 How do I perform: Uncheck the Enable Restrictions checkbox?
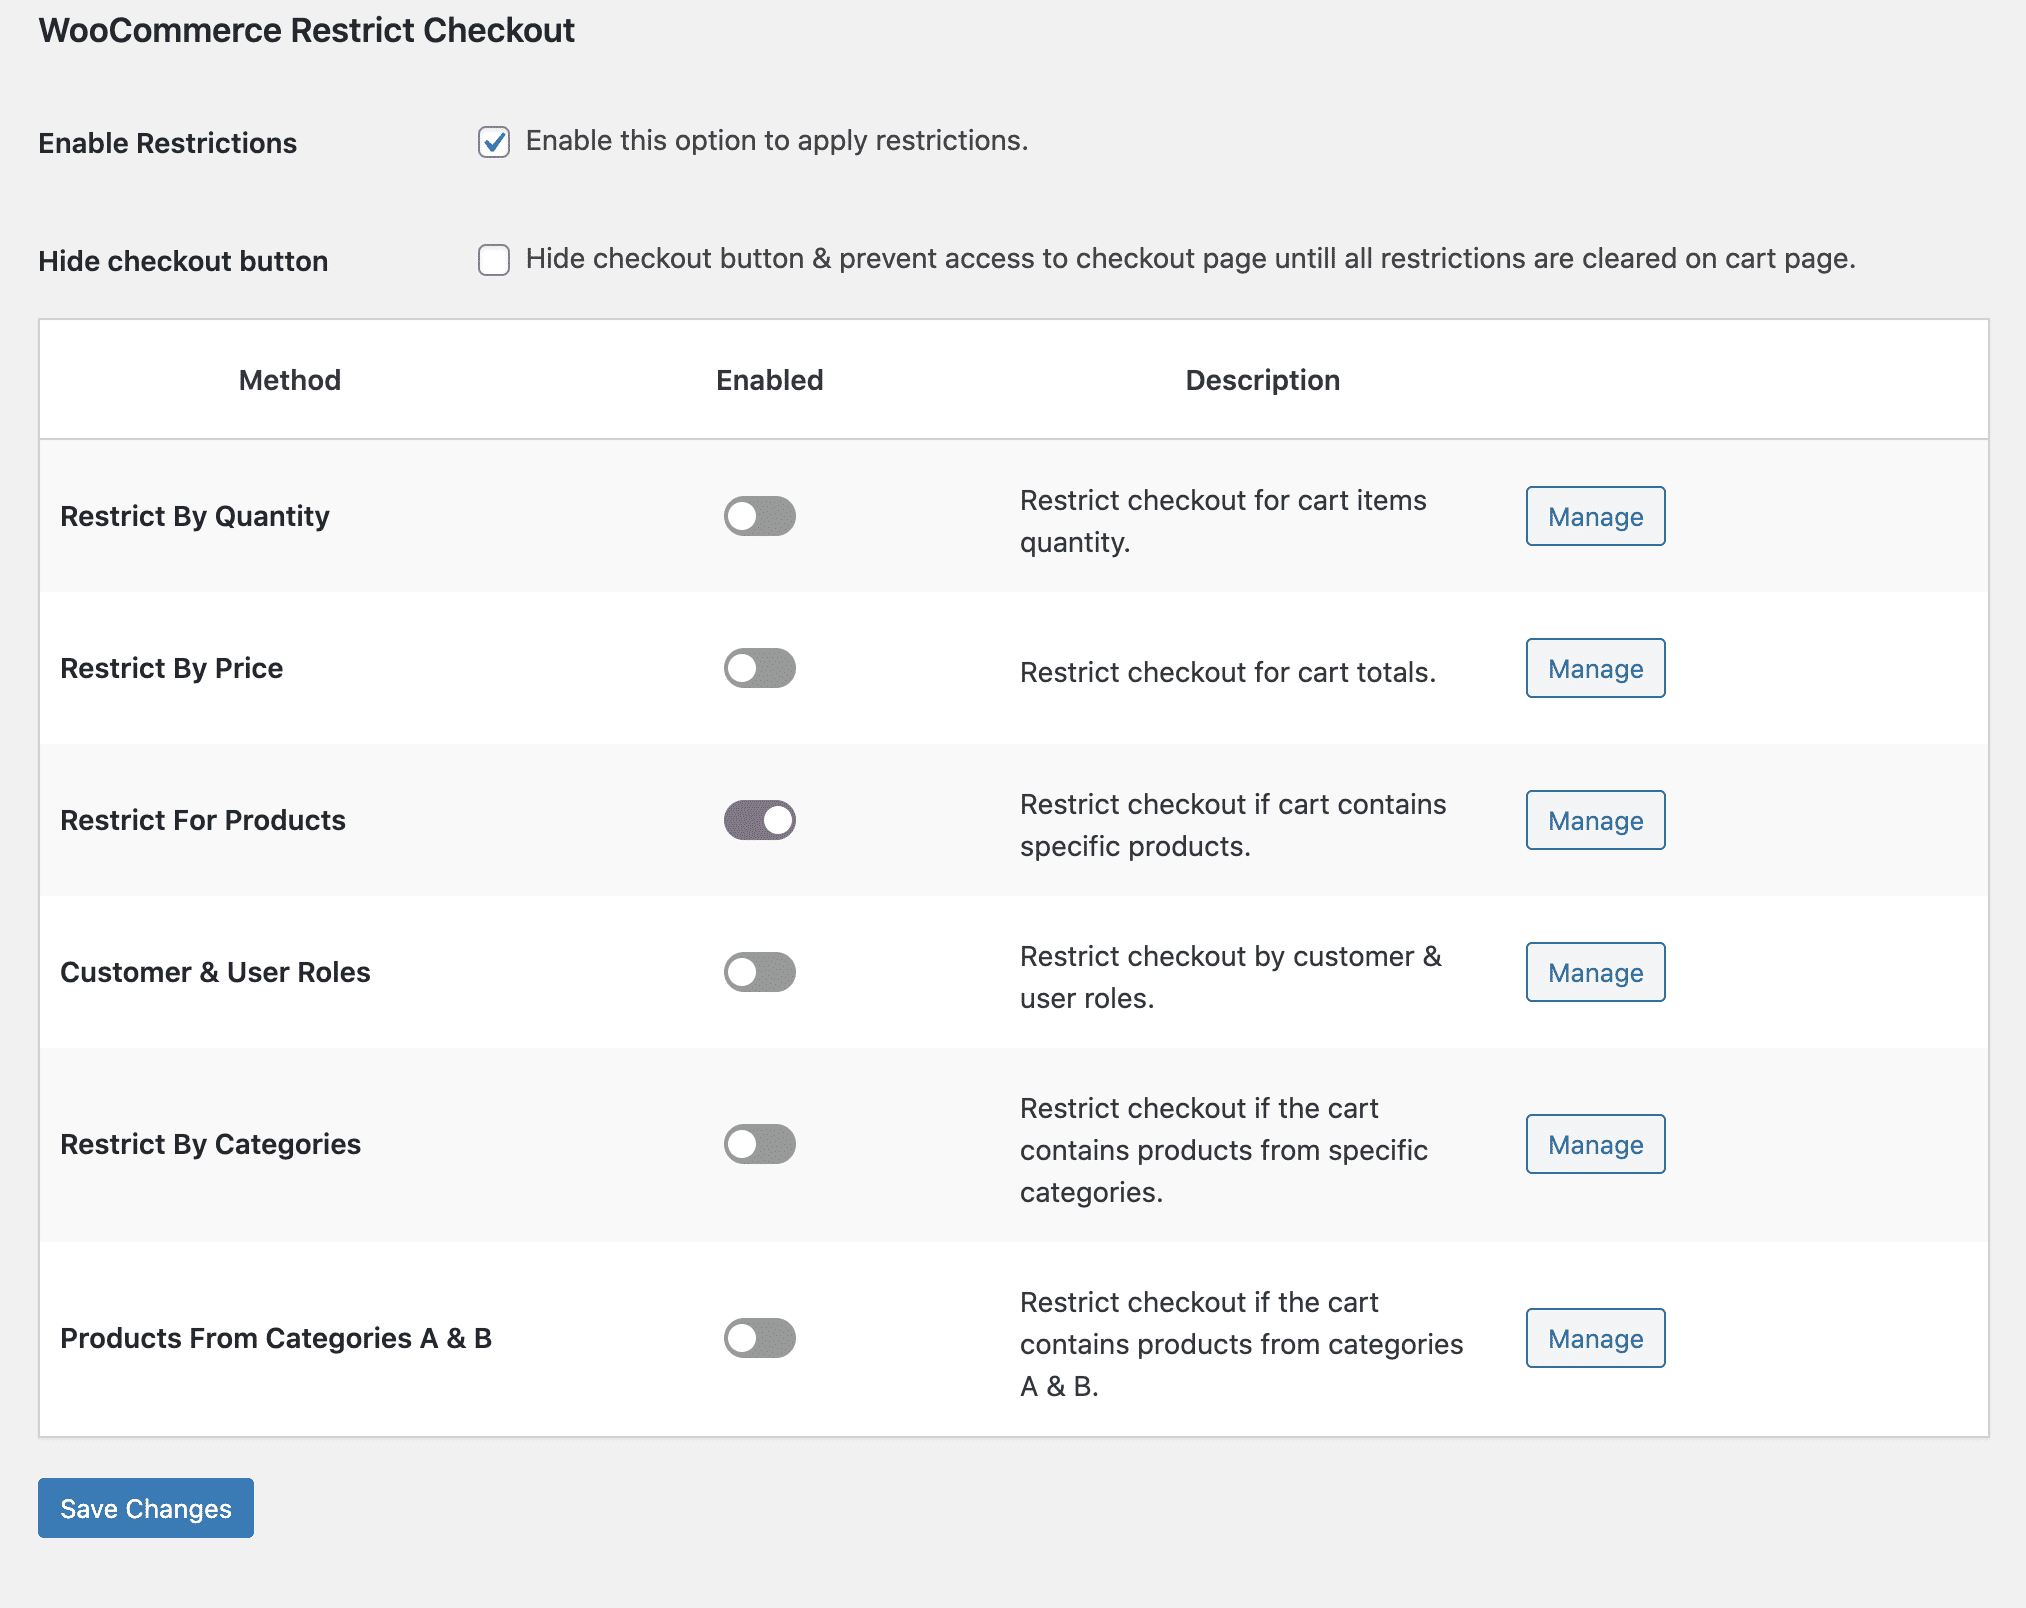494,142
